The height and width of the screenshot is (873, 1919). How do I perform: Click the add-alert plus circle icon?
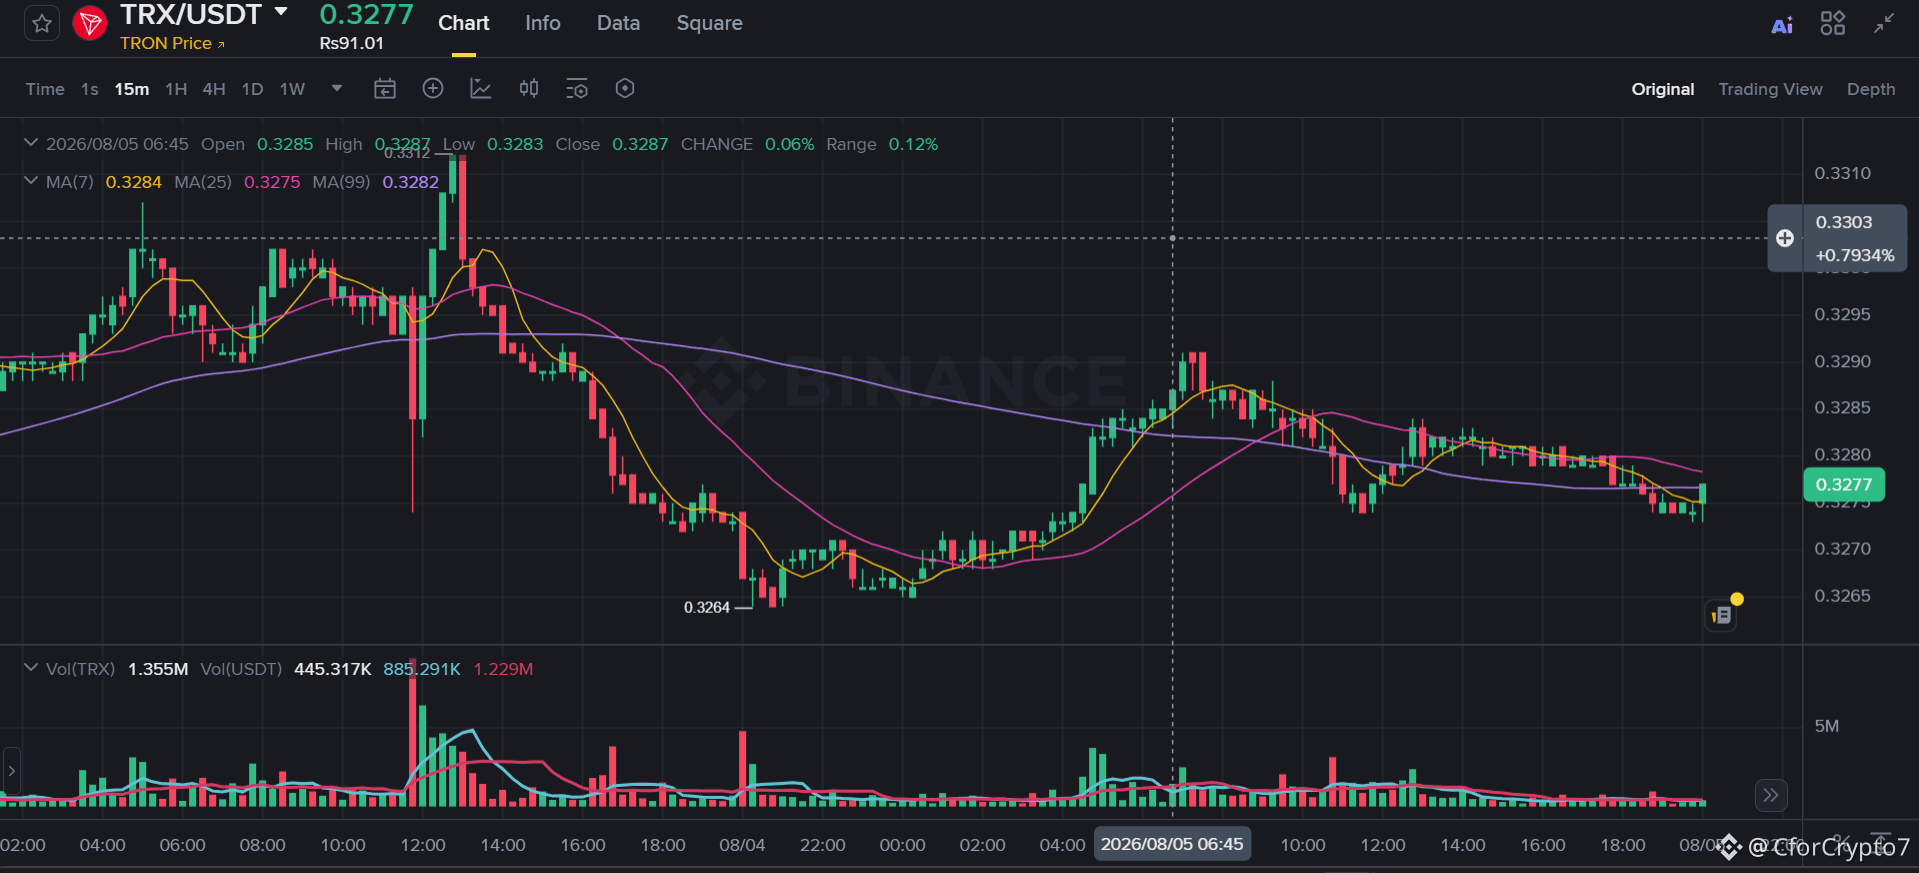[433, 88]
